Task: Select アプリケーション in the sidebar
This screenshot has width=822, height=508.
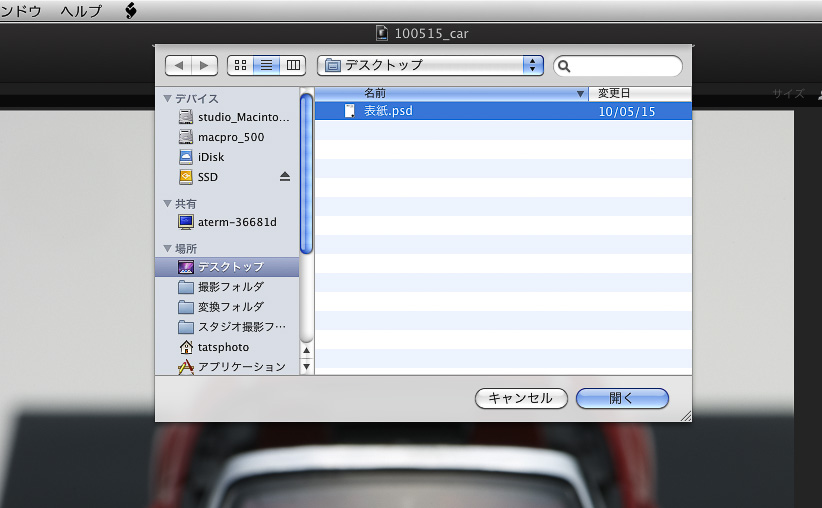Action: (x=240, y=367)
